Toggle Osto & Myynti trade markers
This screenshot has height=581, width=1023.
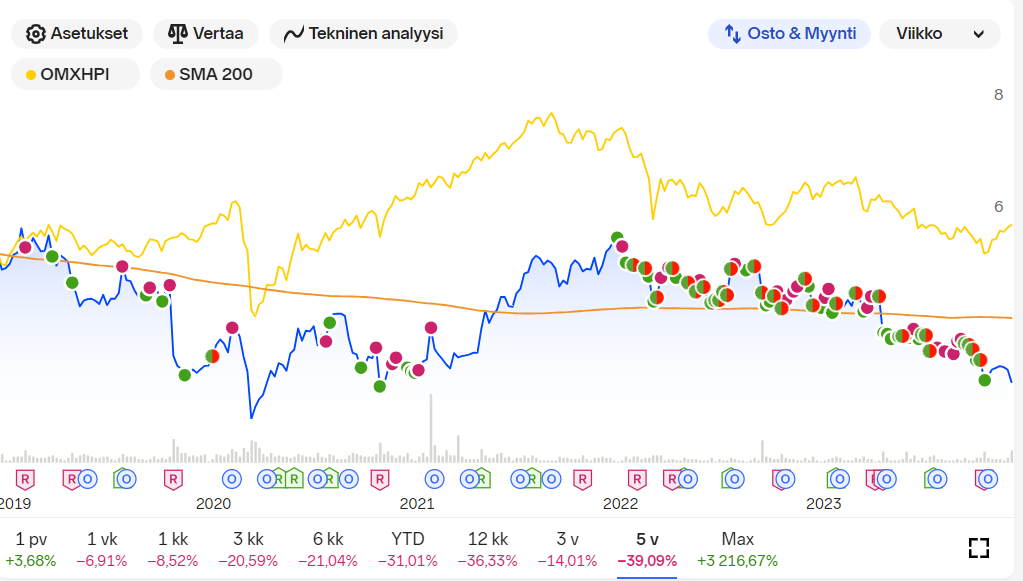pyautogui.click(x=789, y=34)
